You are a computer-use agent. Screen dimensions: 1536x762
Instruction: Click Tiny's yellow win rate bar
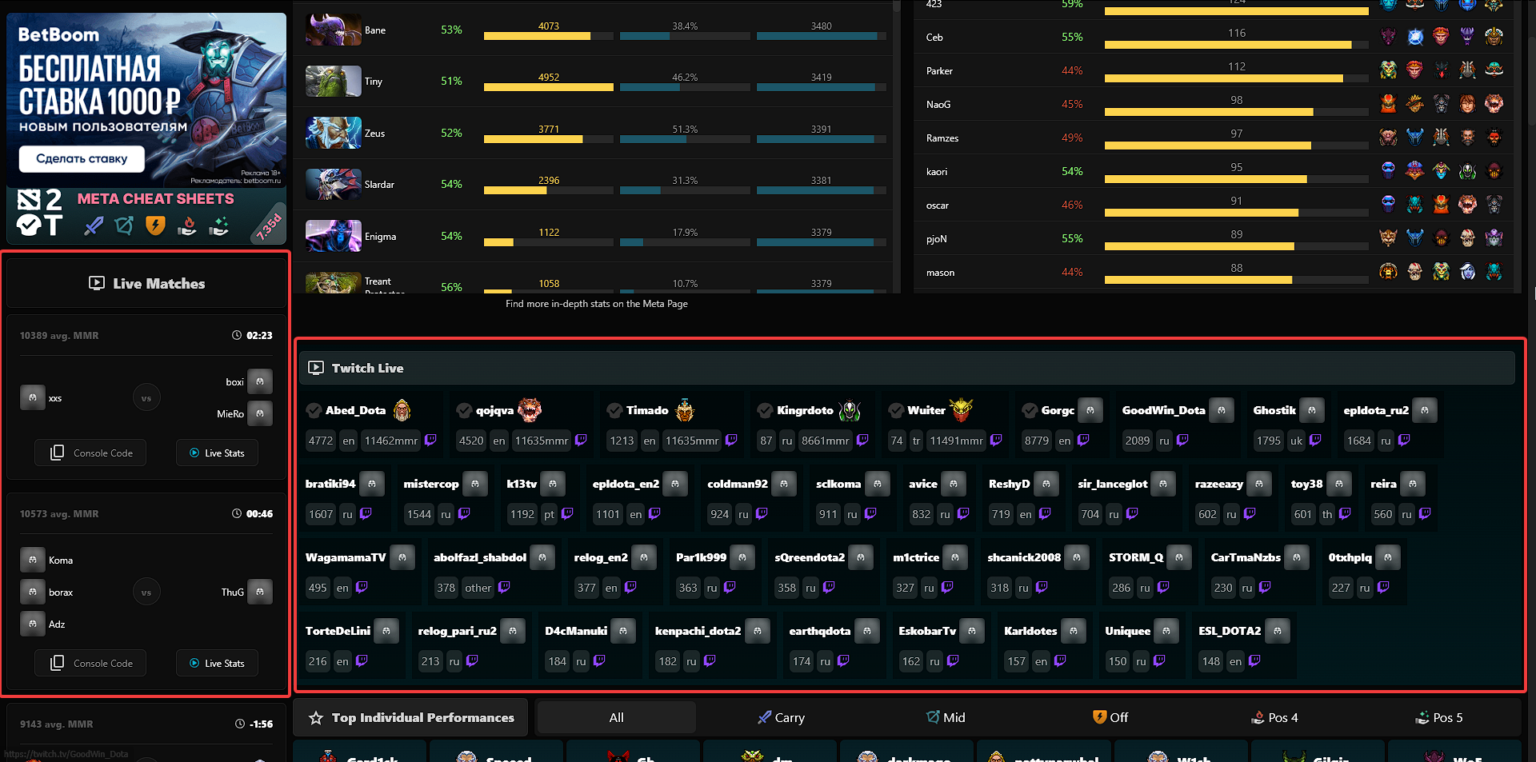[x=548, y=87]
